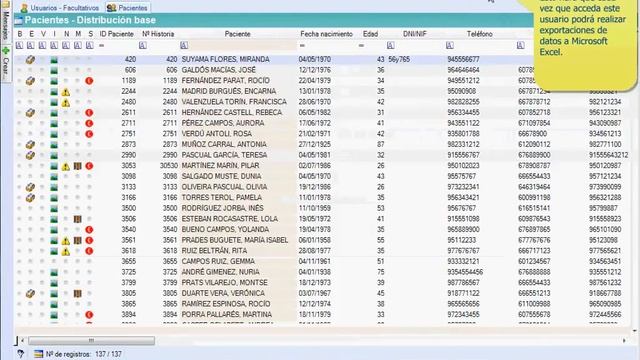Click the brown M-column icon for ESTEBAN ROCASASTRE, LOLA
Image resolution: width=640 pixels, height=360 pixels.
[78, 219]
